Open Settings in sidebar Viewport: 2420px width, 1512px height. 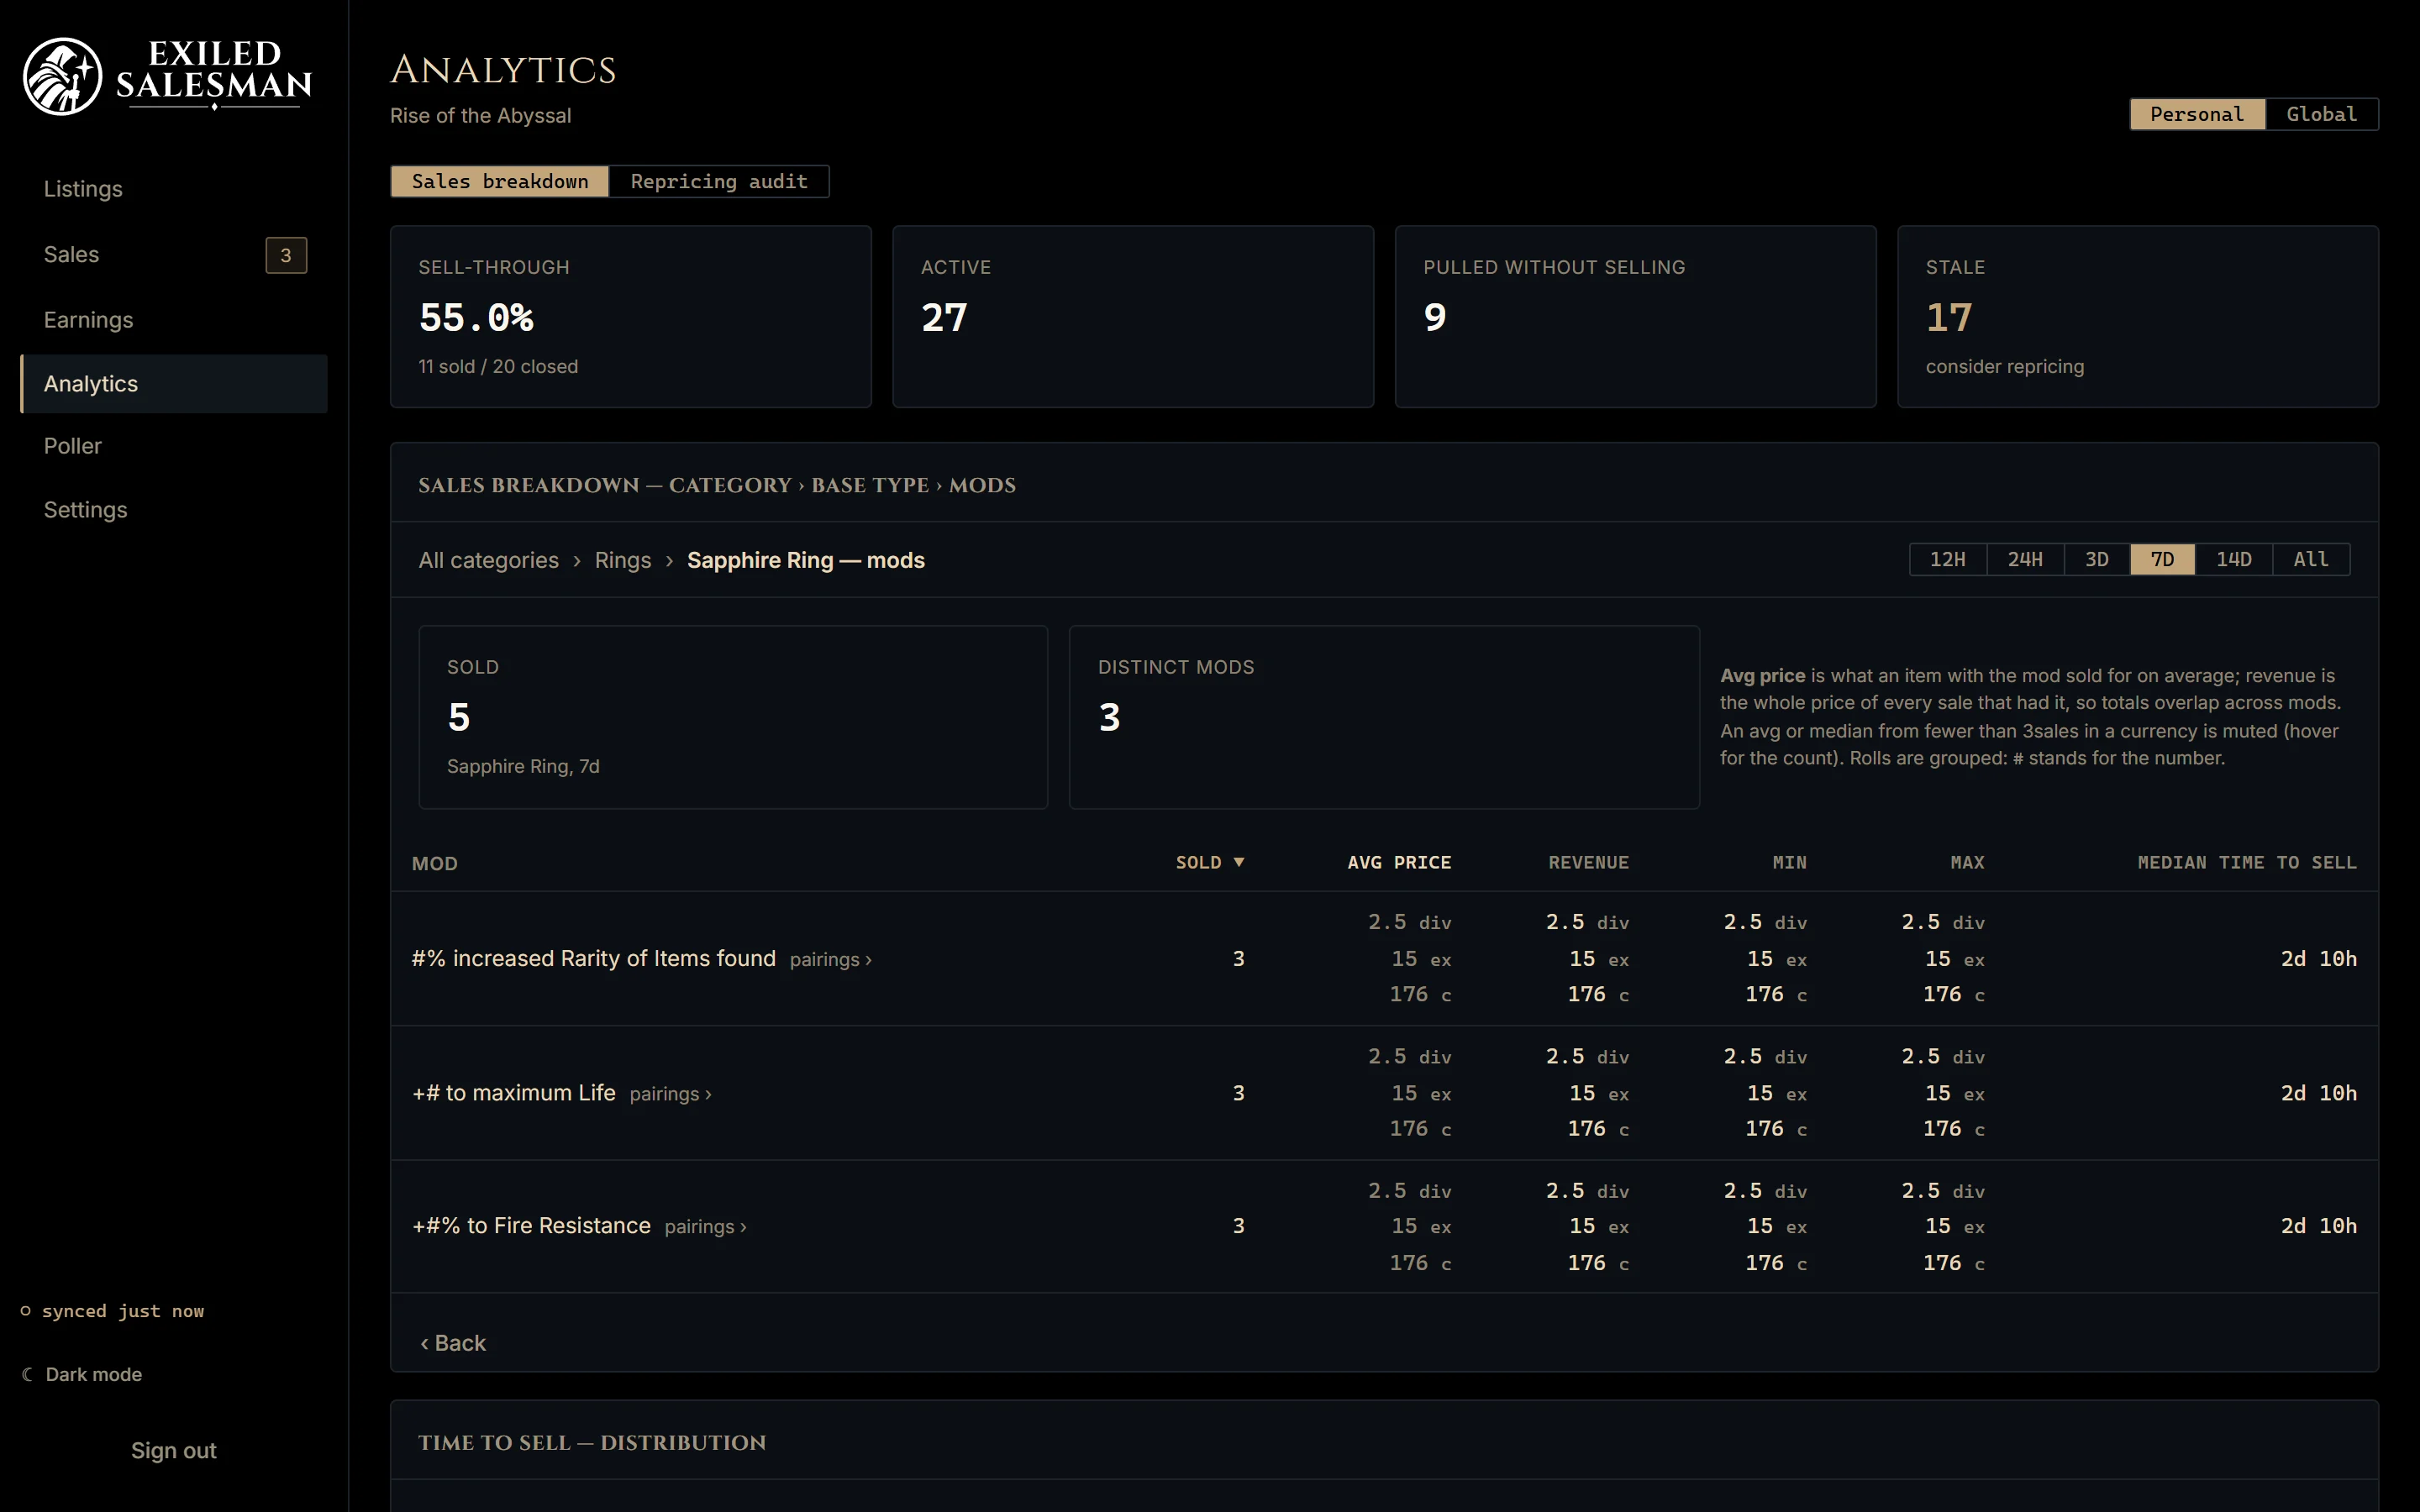tap(174, 510)
